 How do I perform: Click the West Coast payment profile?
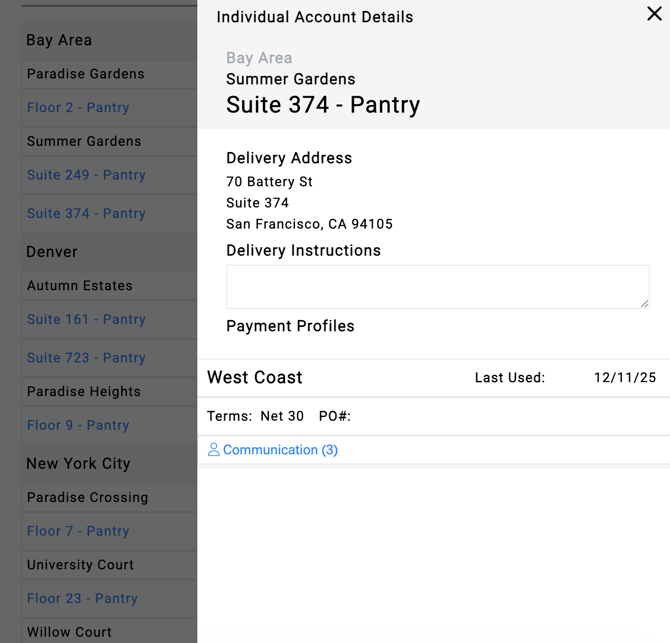tap(255, 378)
